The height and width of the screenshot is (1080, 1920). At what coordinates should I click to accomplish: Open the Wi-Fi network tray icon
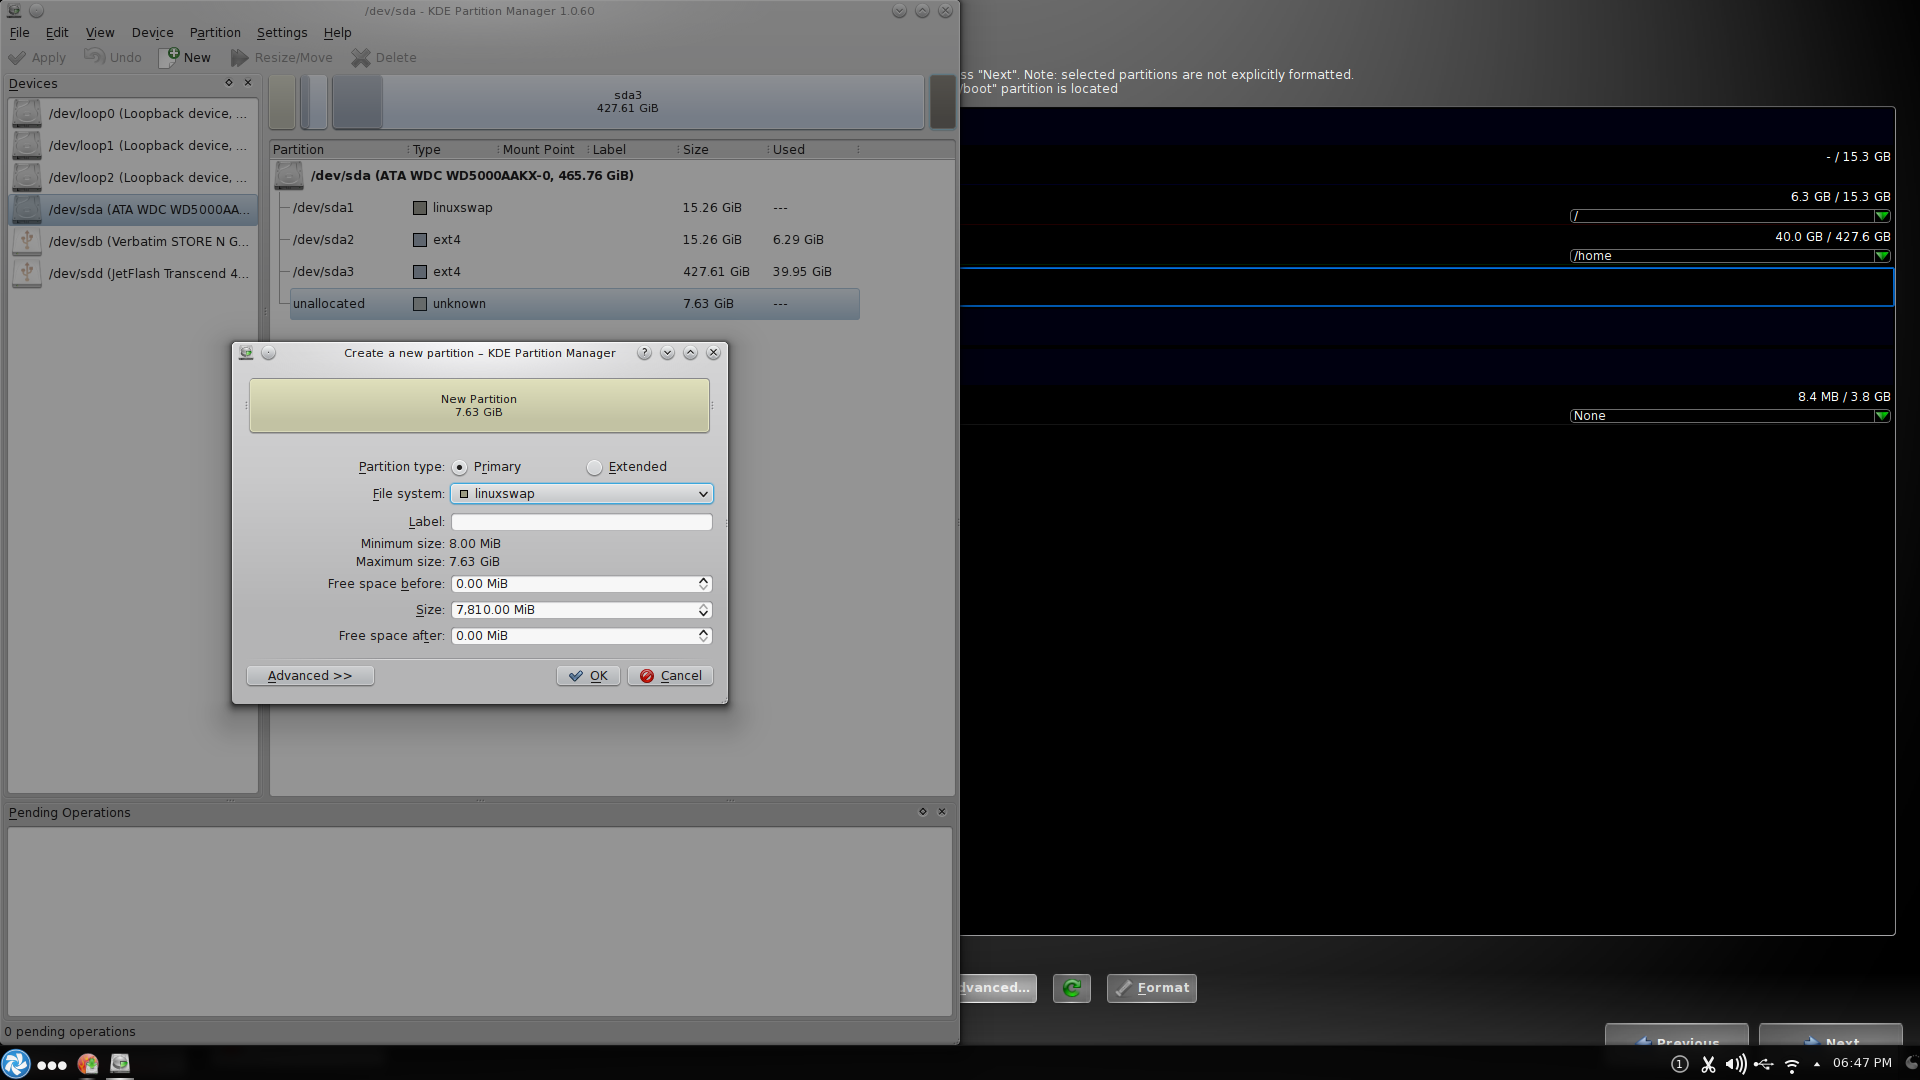pos(1792,1065)
